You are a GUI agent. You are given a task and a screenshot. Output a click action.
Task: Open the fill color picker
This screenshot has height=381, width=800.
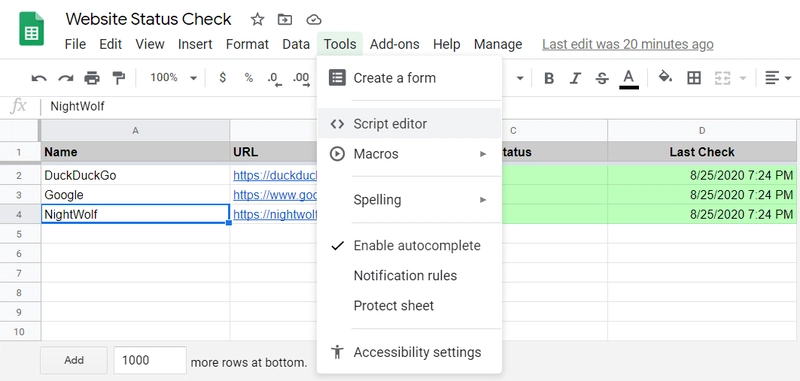(665, 78)
